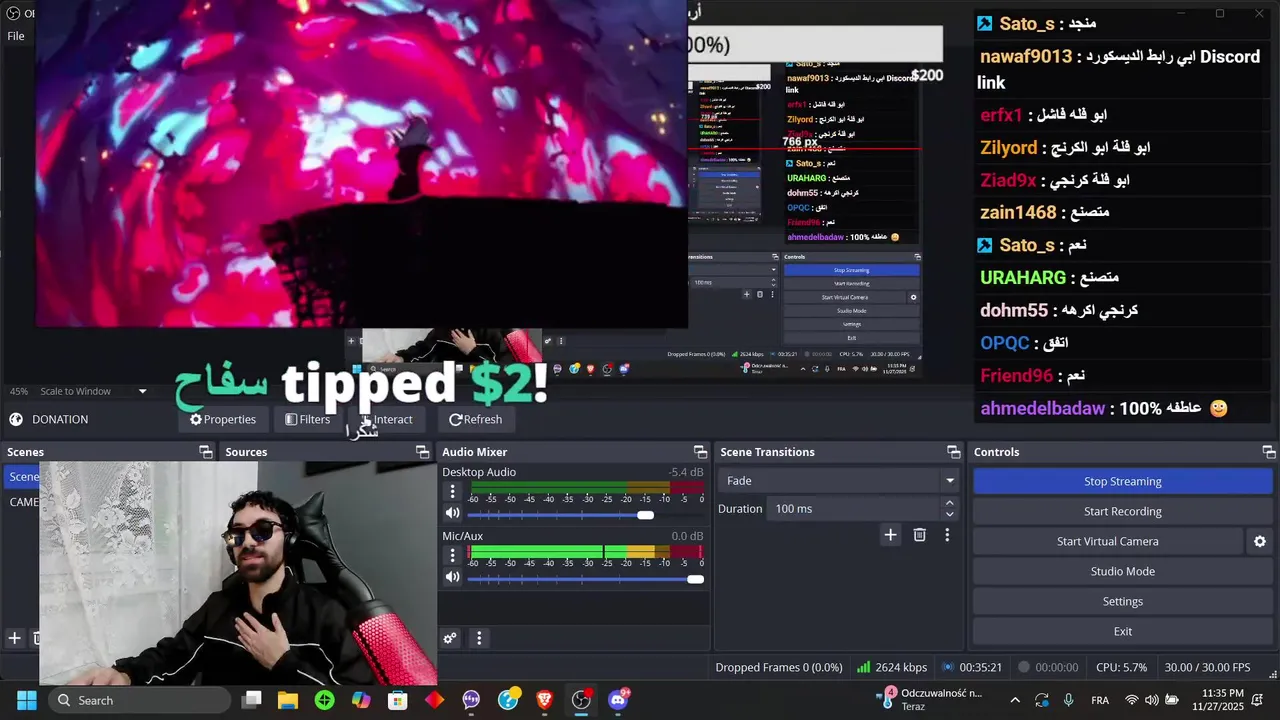
Task: Select the CAME scene in Scenes list
Action: pyautogui.click(x=22, y=502)
